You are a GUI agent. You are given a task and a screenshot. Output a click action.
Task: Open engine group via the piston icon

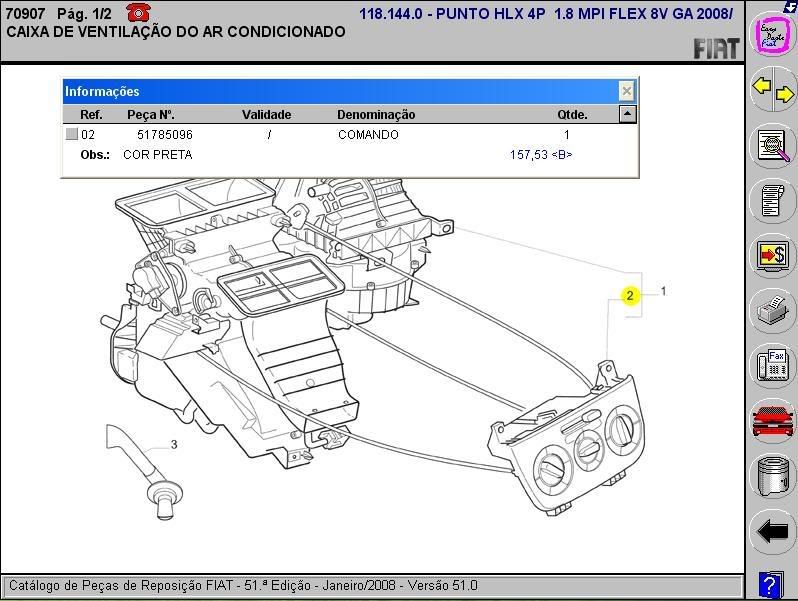pyautogui.click(x=773, y=476)
